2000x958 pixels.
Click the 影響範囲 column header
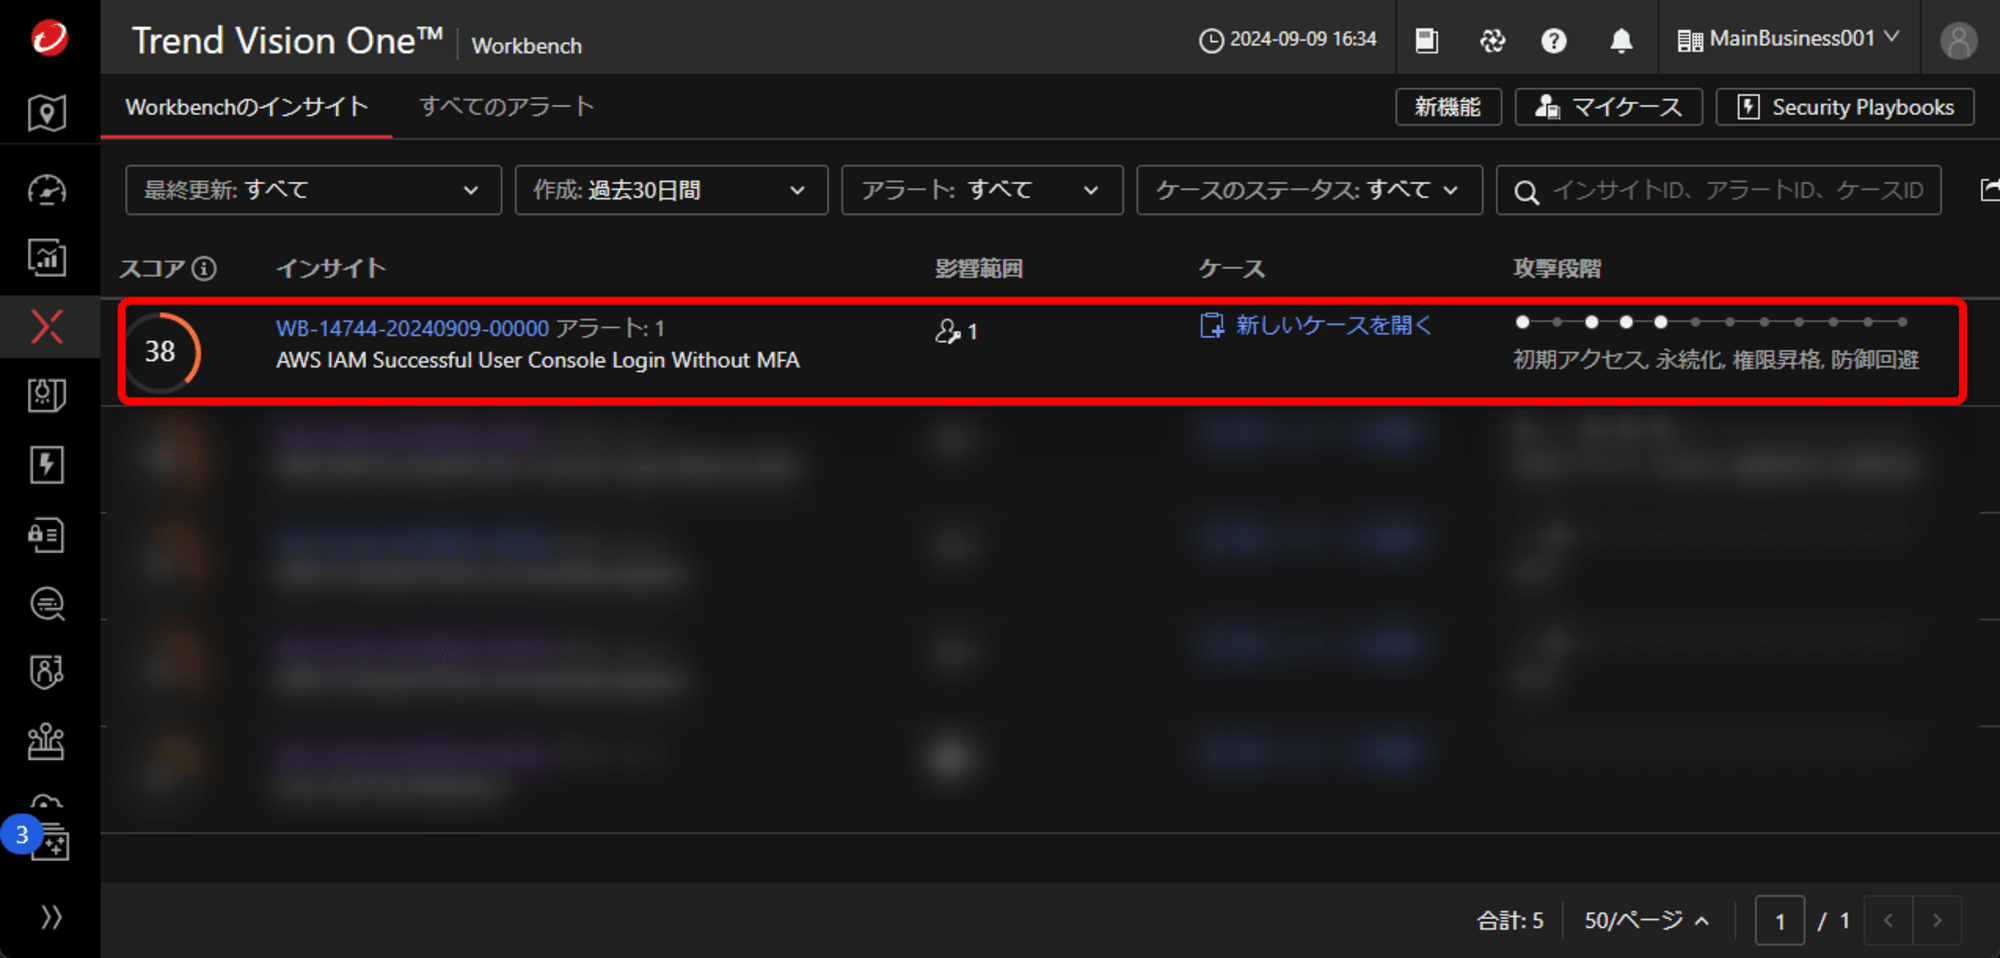(x=979, y=268)
